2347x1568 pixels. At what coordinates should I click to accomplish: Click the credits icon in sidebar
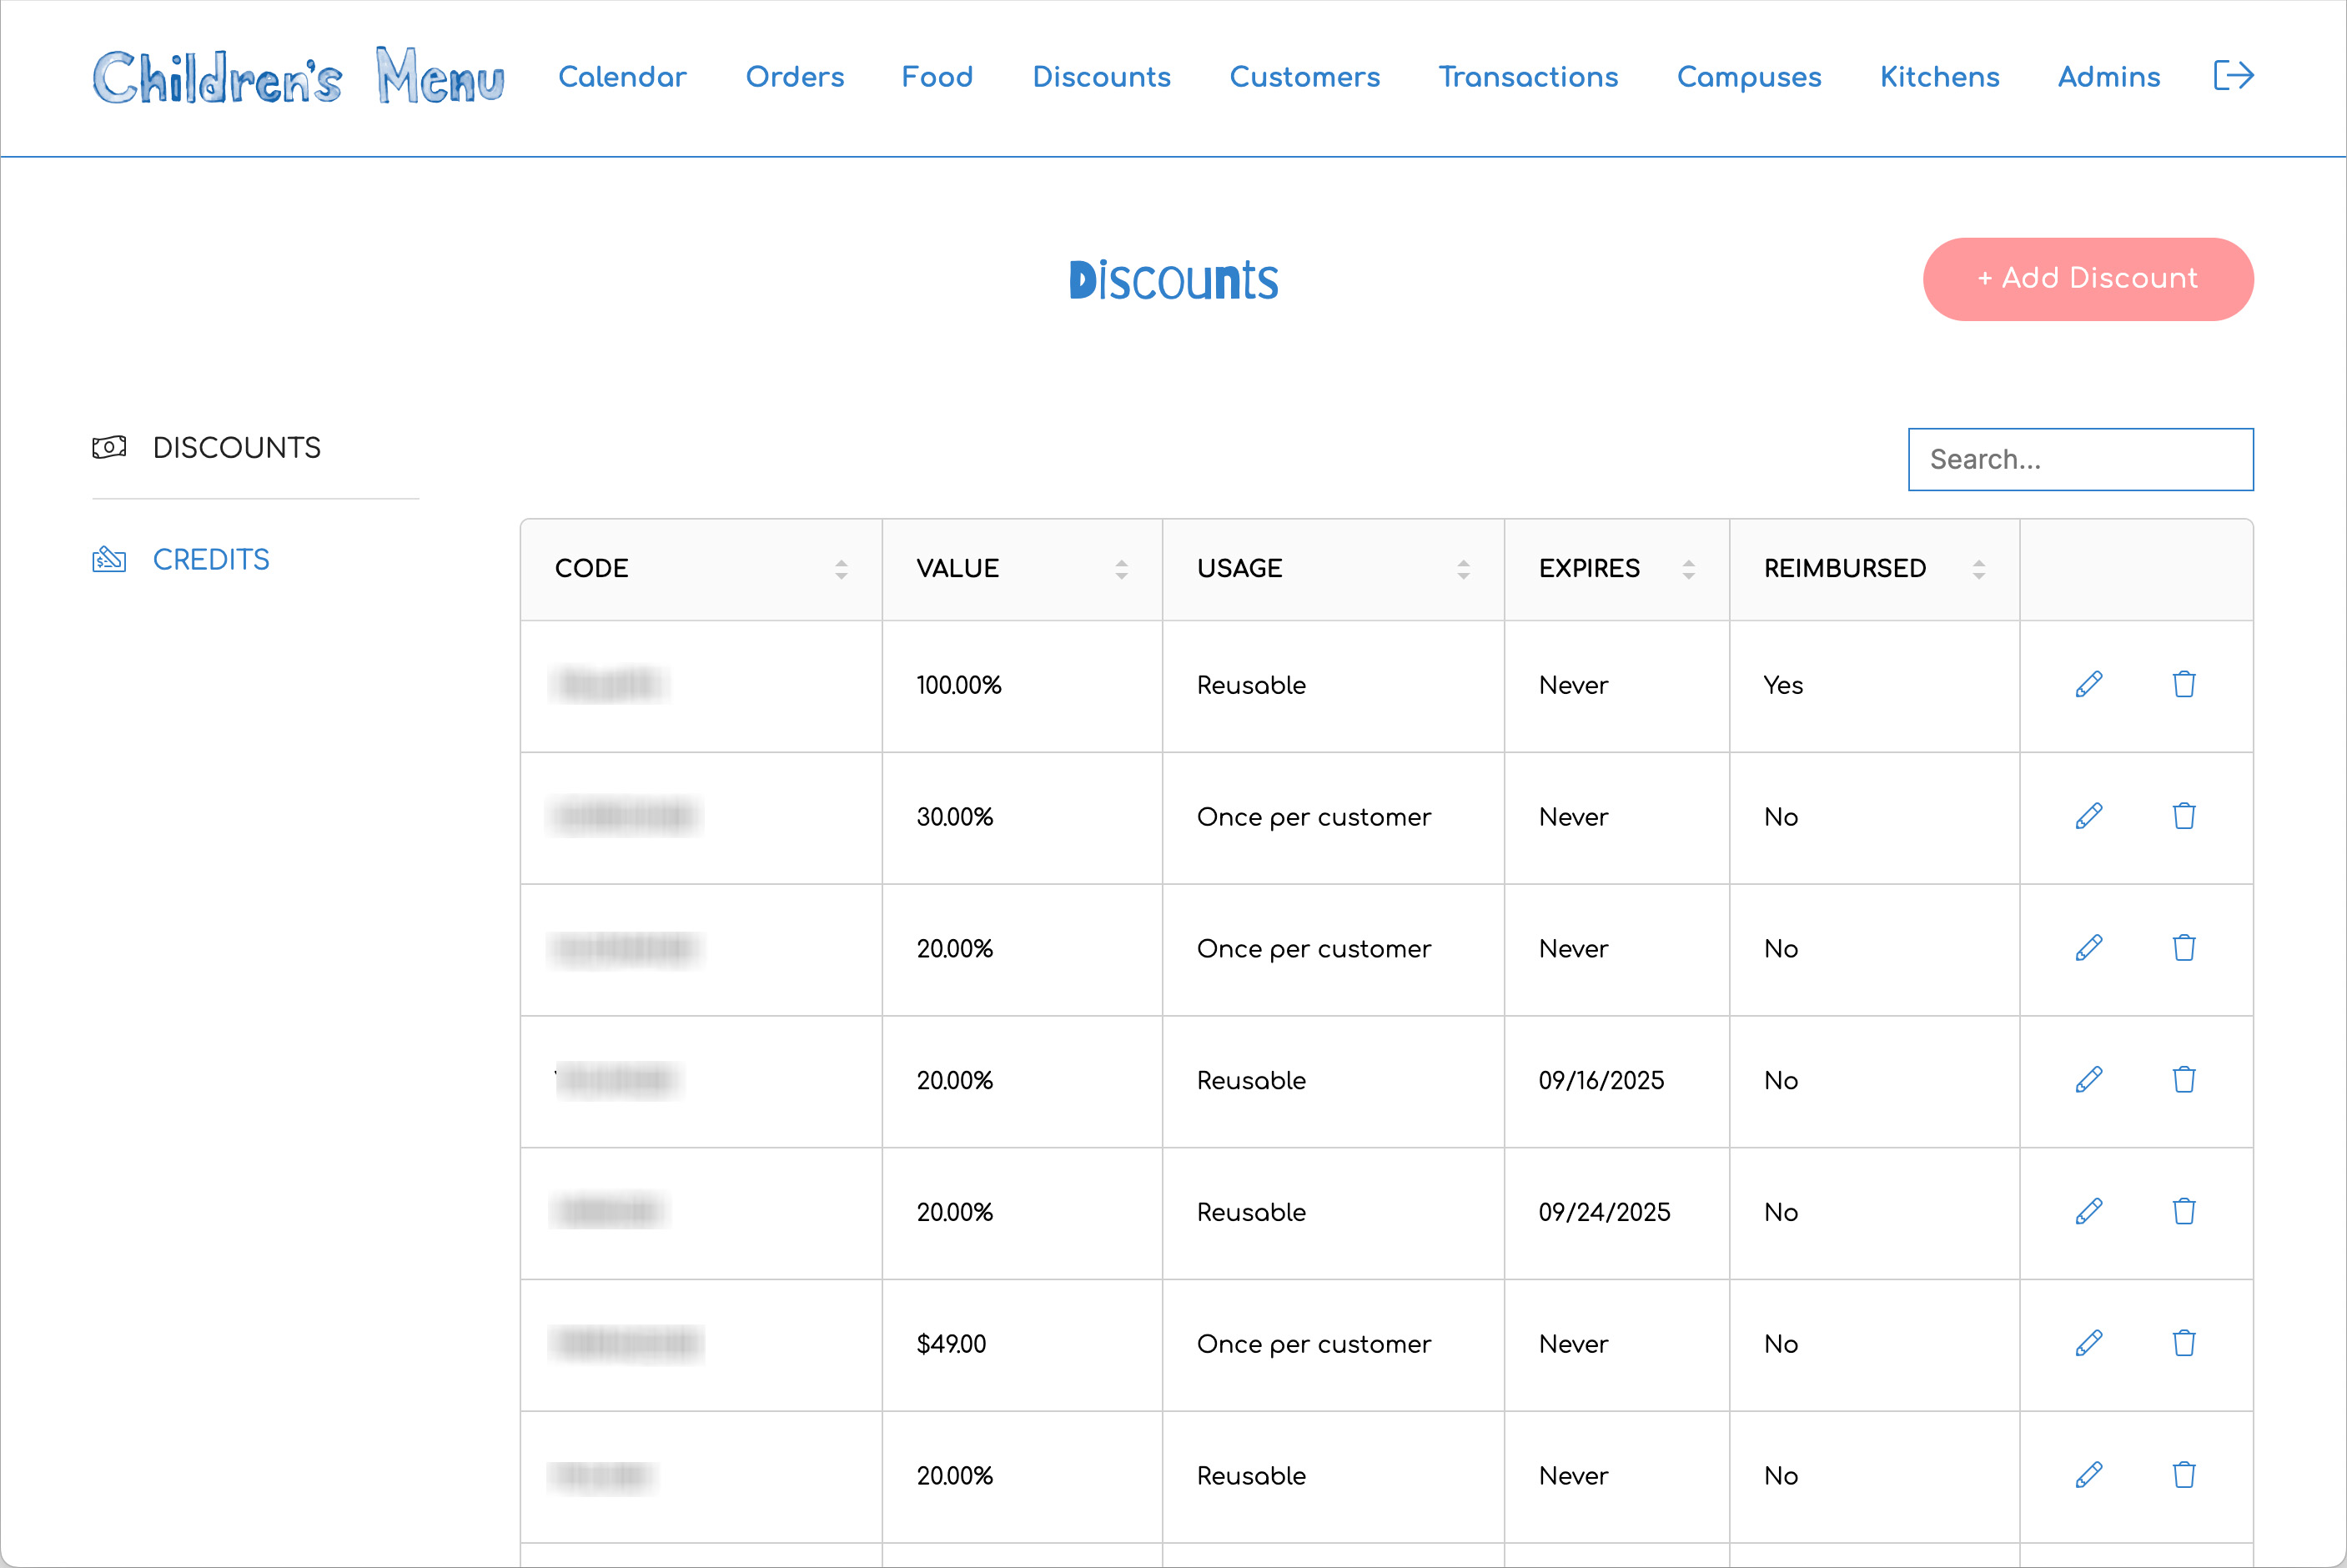tap(109, 559)
